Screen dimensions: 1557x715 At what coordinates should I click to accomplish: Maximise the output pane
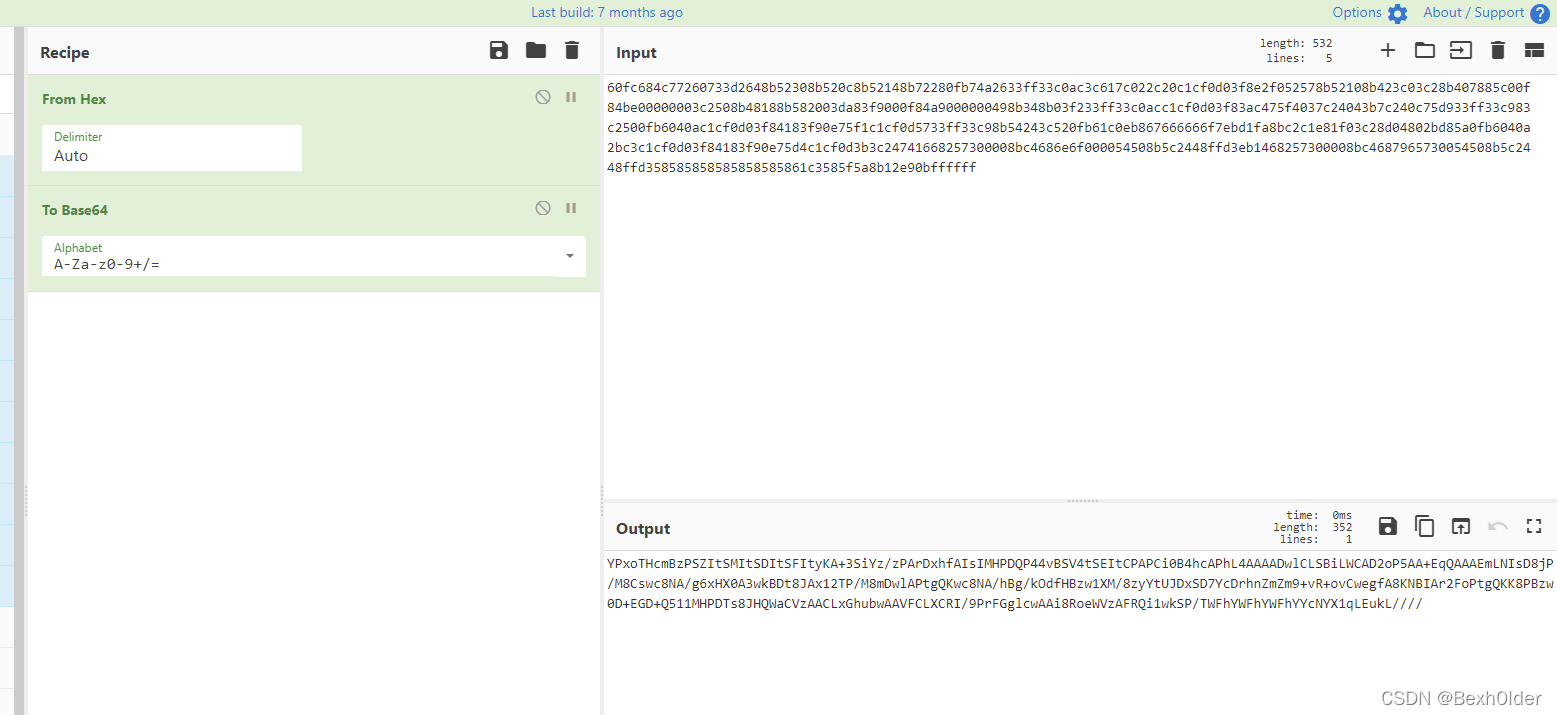[1534, 526]
